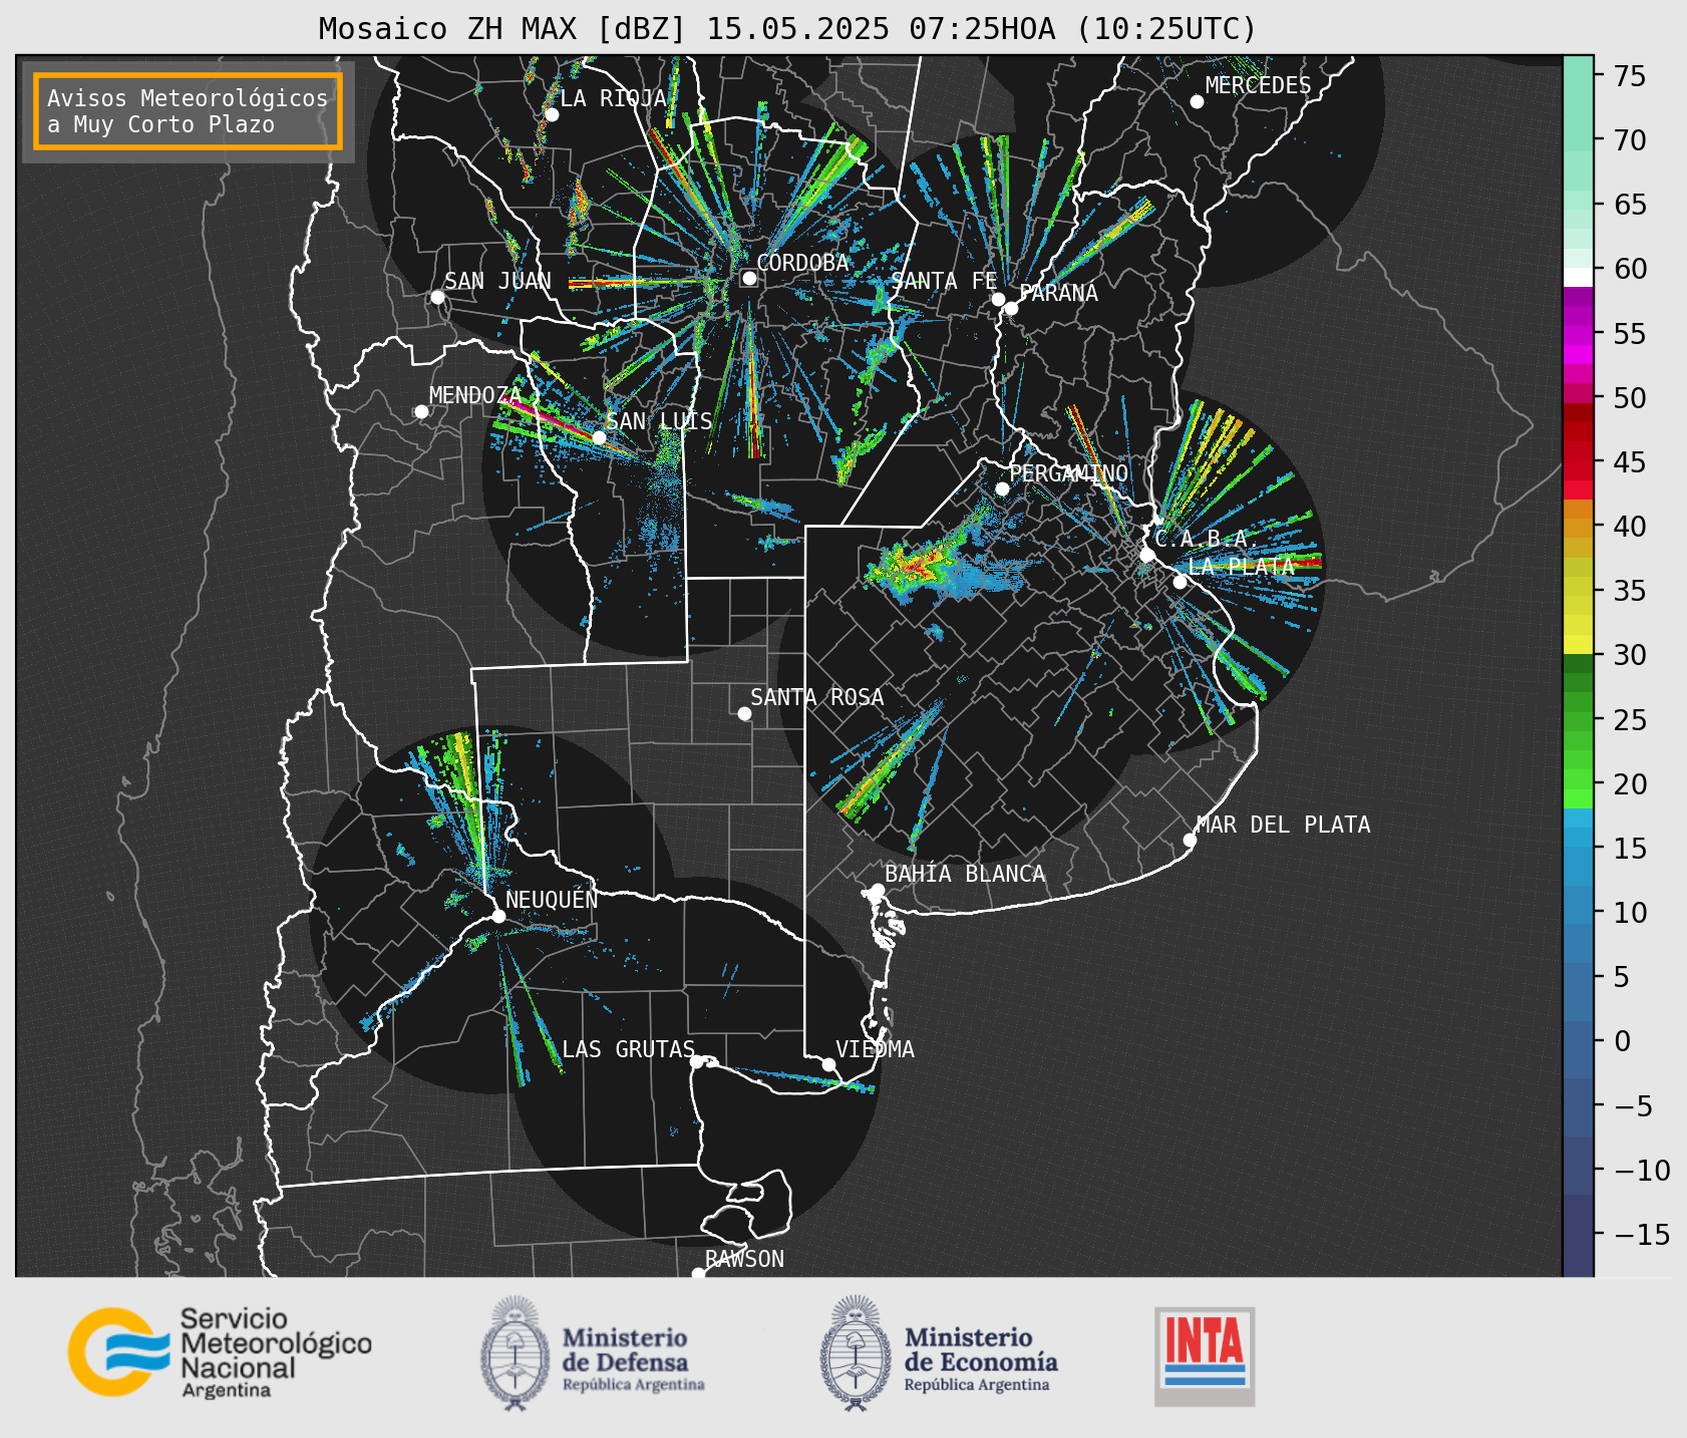Click the Ministerio de Economía emblem
Screen dimensions: 1687x1438
tap(855, 1353)
